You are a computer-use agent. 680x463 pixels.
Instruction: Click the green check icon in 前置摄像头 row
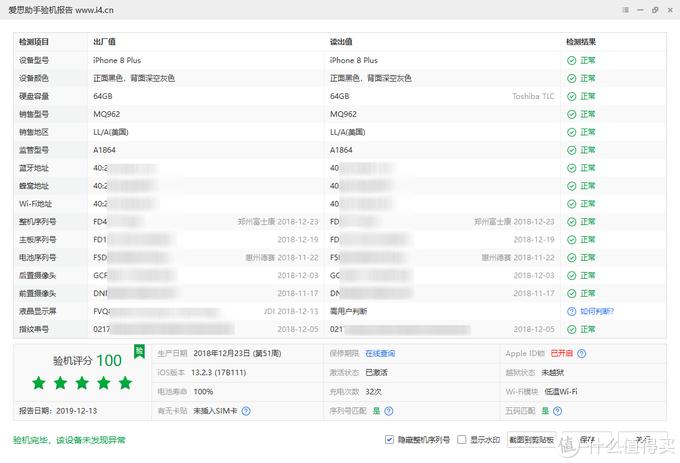pos(572,293)
